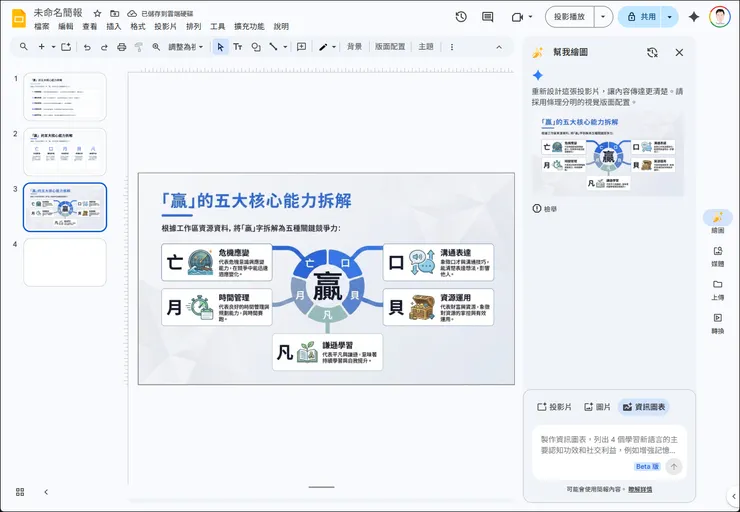Select the line tool
740x512 pixels.
tap(273, 47)
